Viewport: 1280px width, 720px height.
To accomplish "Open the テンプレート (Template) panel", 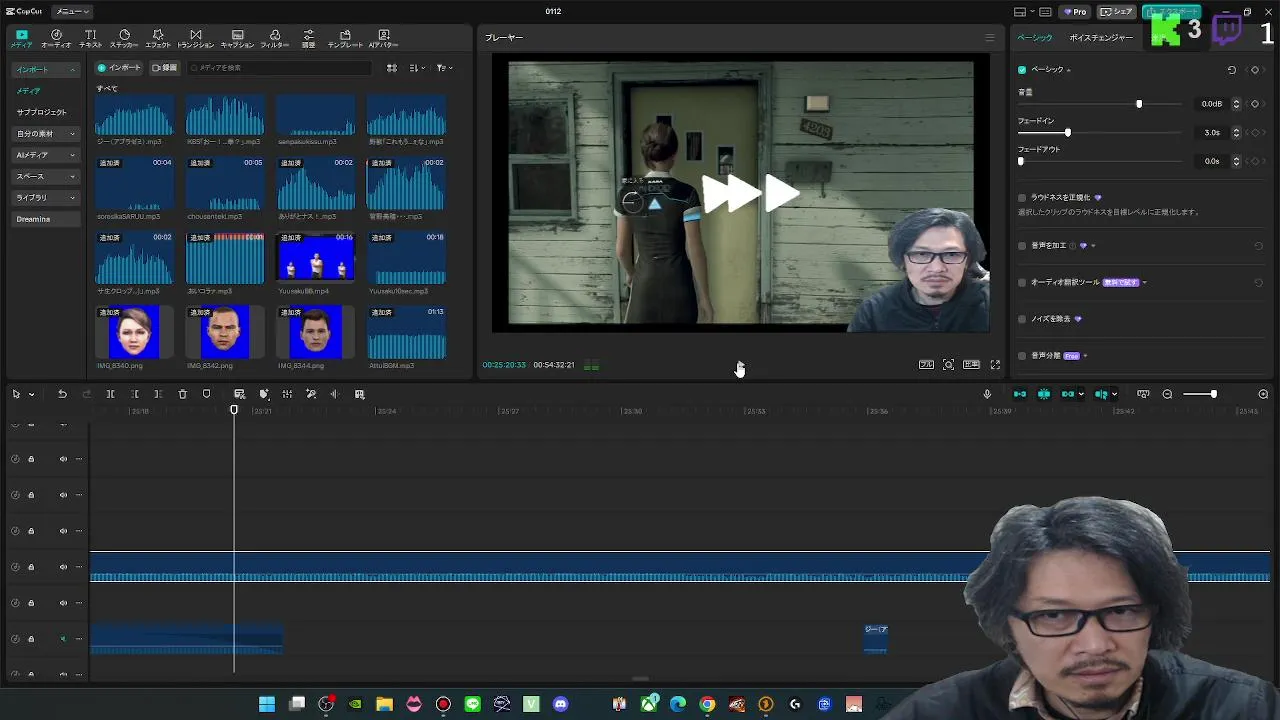I will pos(345,39).
